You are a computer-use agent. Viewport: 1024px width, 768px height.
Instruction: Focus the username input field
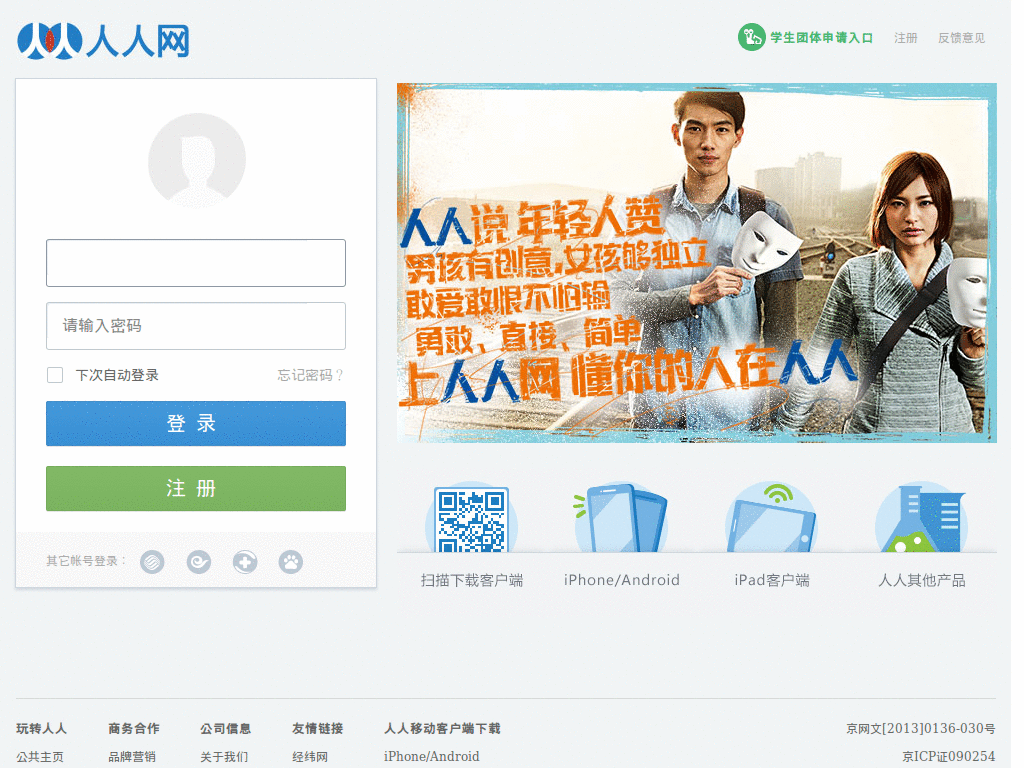tap(196, 263)
